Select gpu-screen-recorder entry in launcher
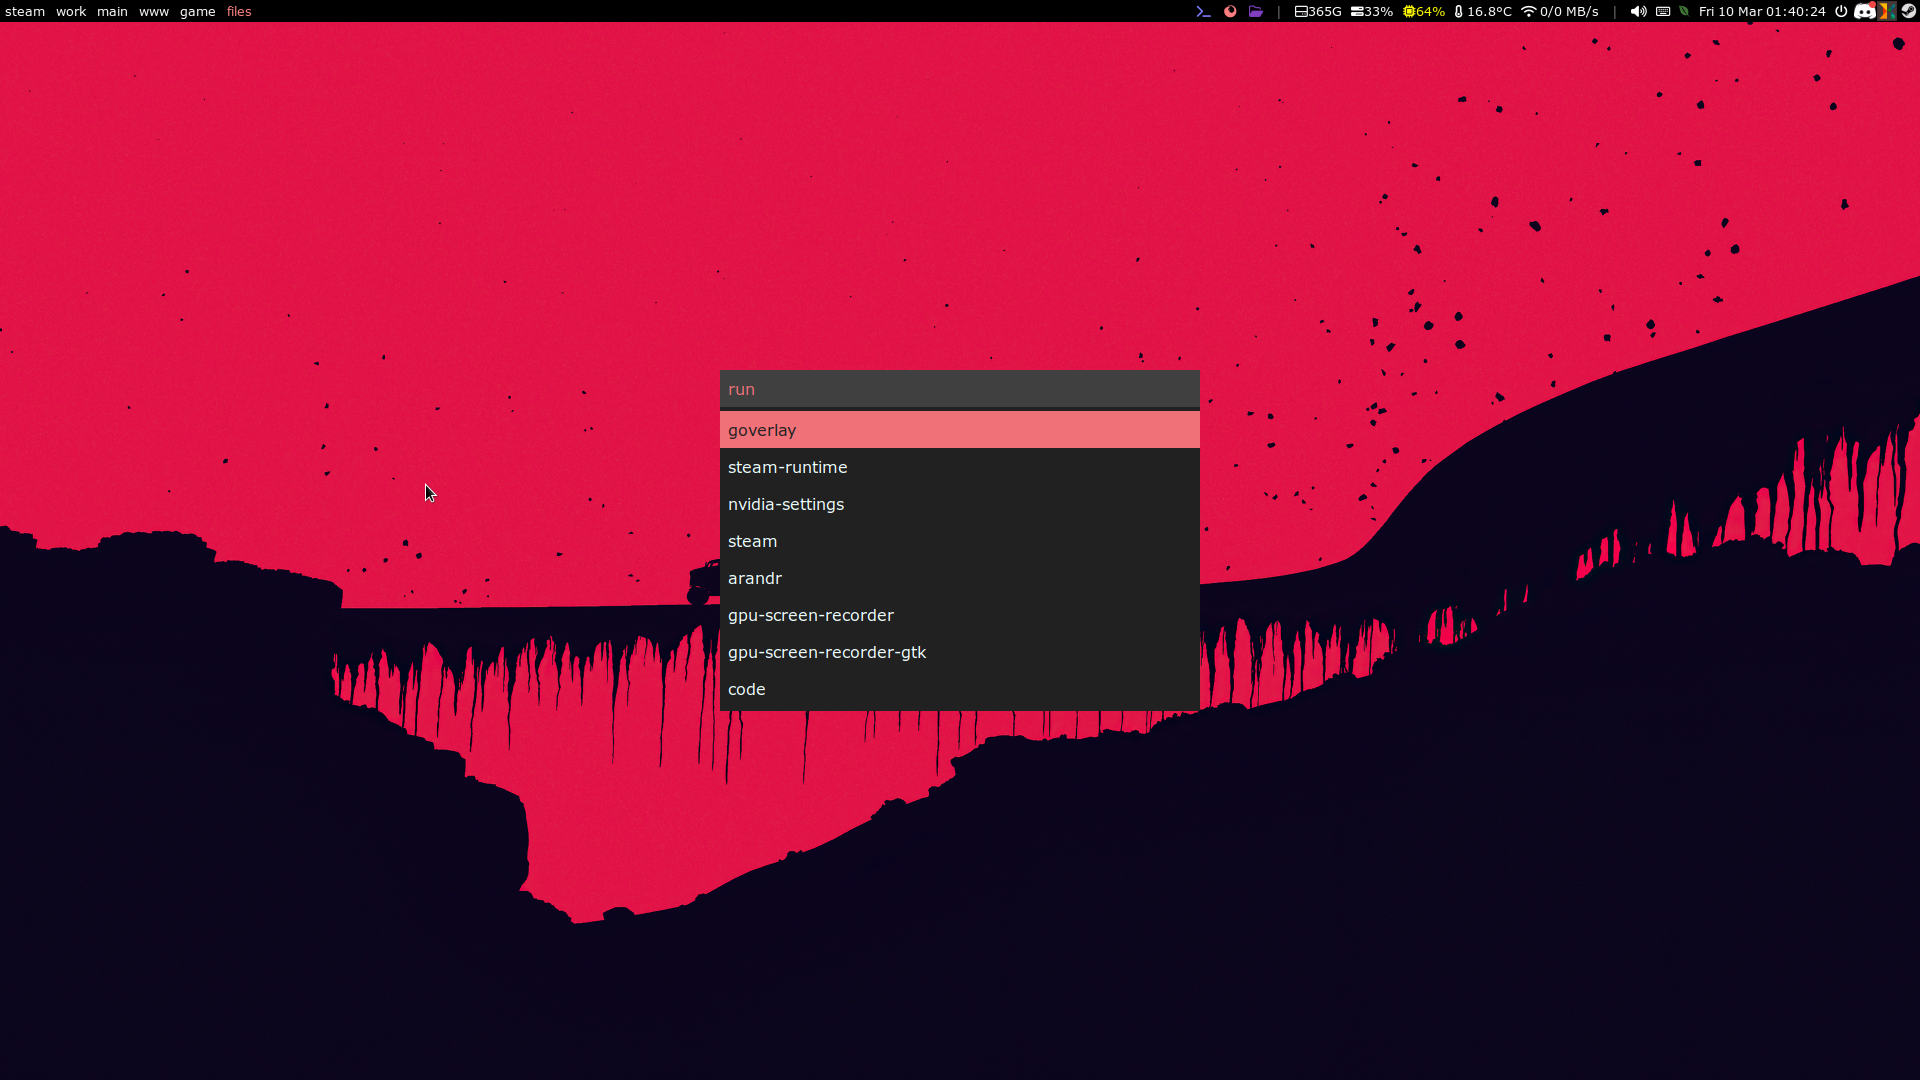The width and height of the screenshot is (1920, 1080). [x=960, y=615]
